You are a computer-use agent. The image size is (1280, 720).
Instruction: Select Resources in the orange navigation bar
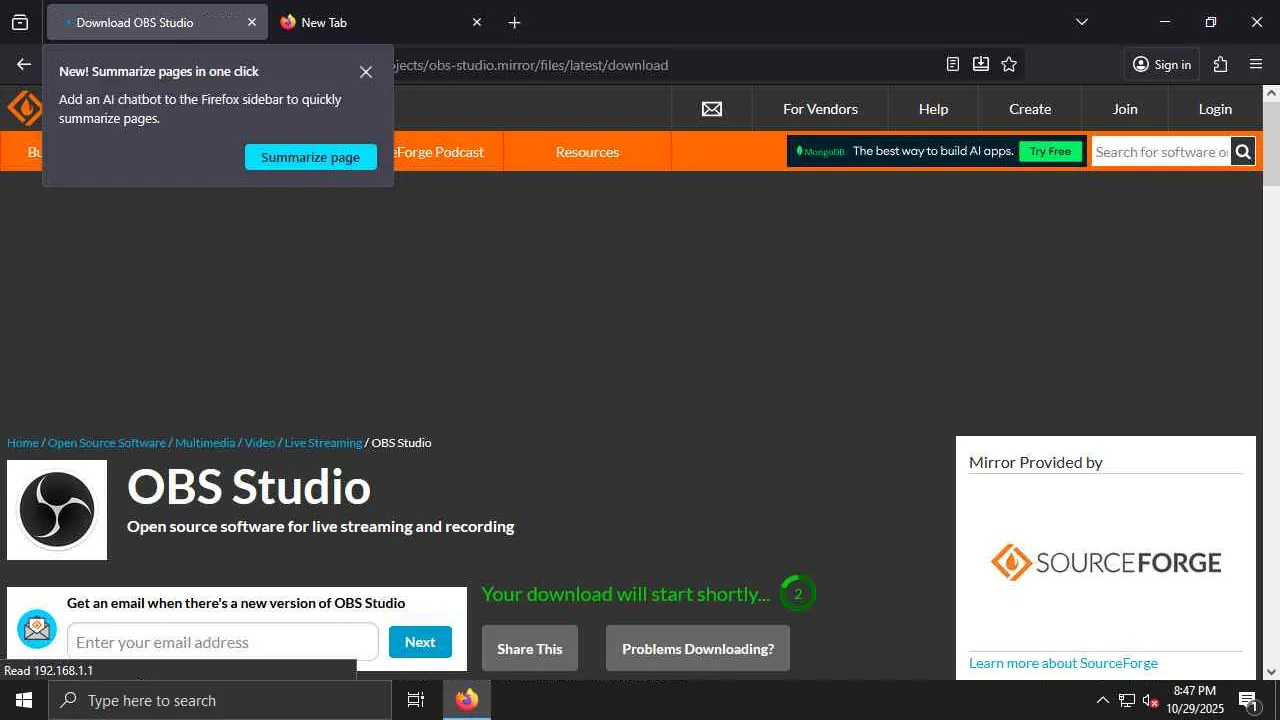click(587, 152)
